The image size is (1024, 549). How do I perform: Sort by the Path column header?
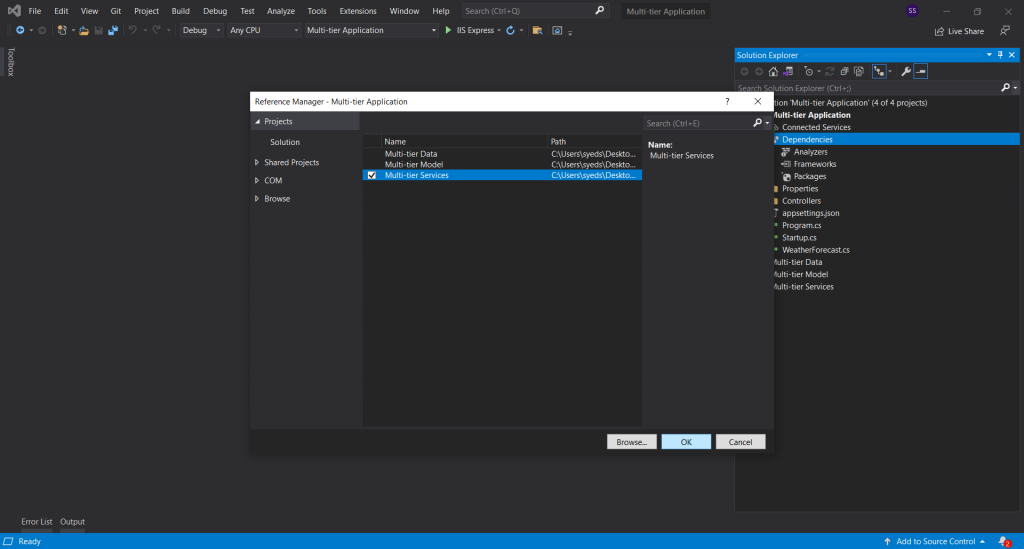595,141
